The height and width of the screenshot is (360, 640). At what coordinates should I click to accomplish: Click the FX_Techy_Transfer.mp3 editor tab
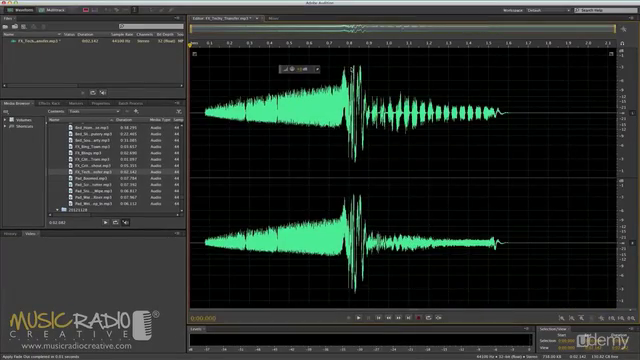click(x=222, y=18)
